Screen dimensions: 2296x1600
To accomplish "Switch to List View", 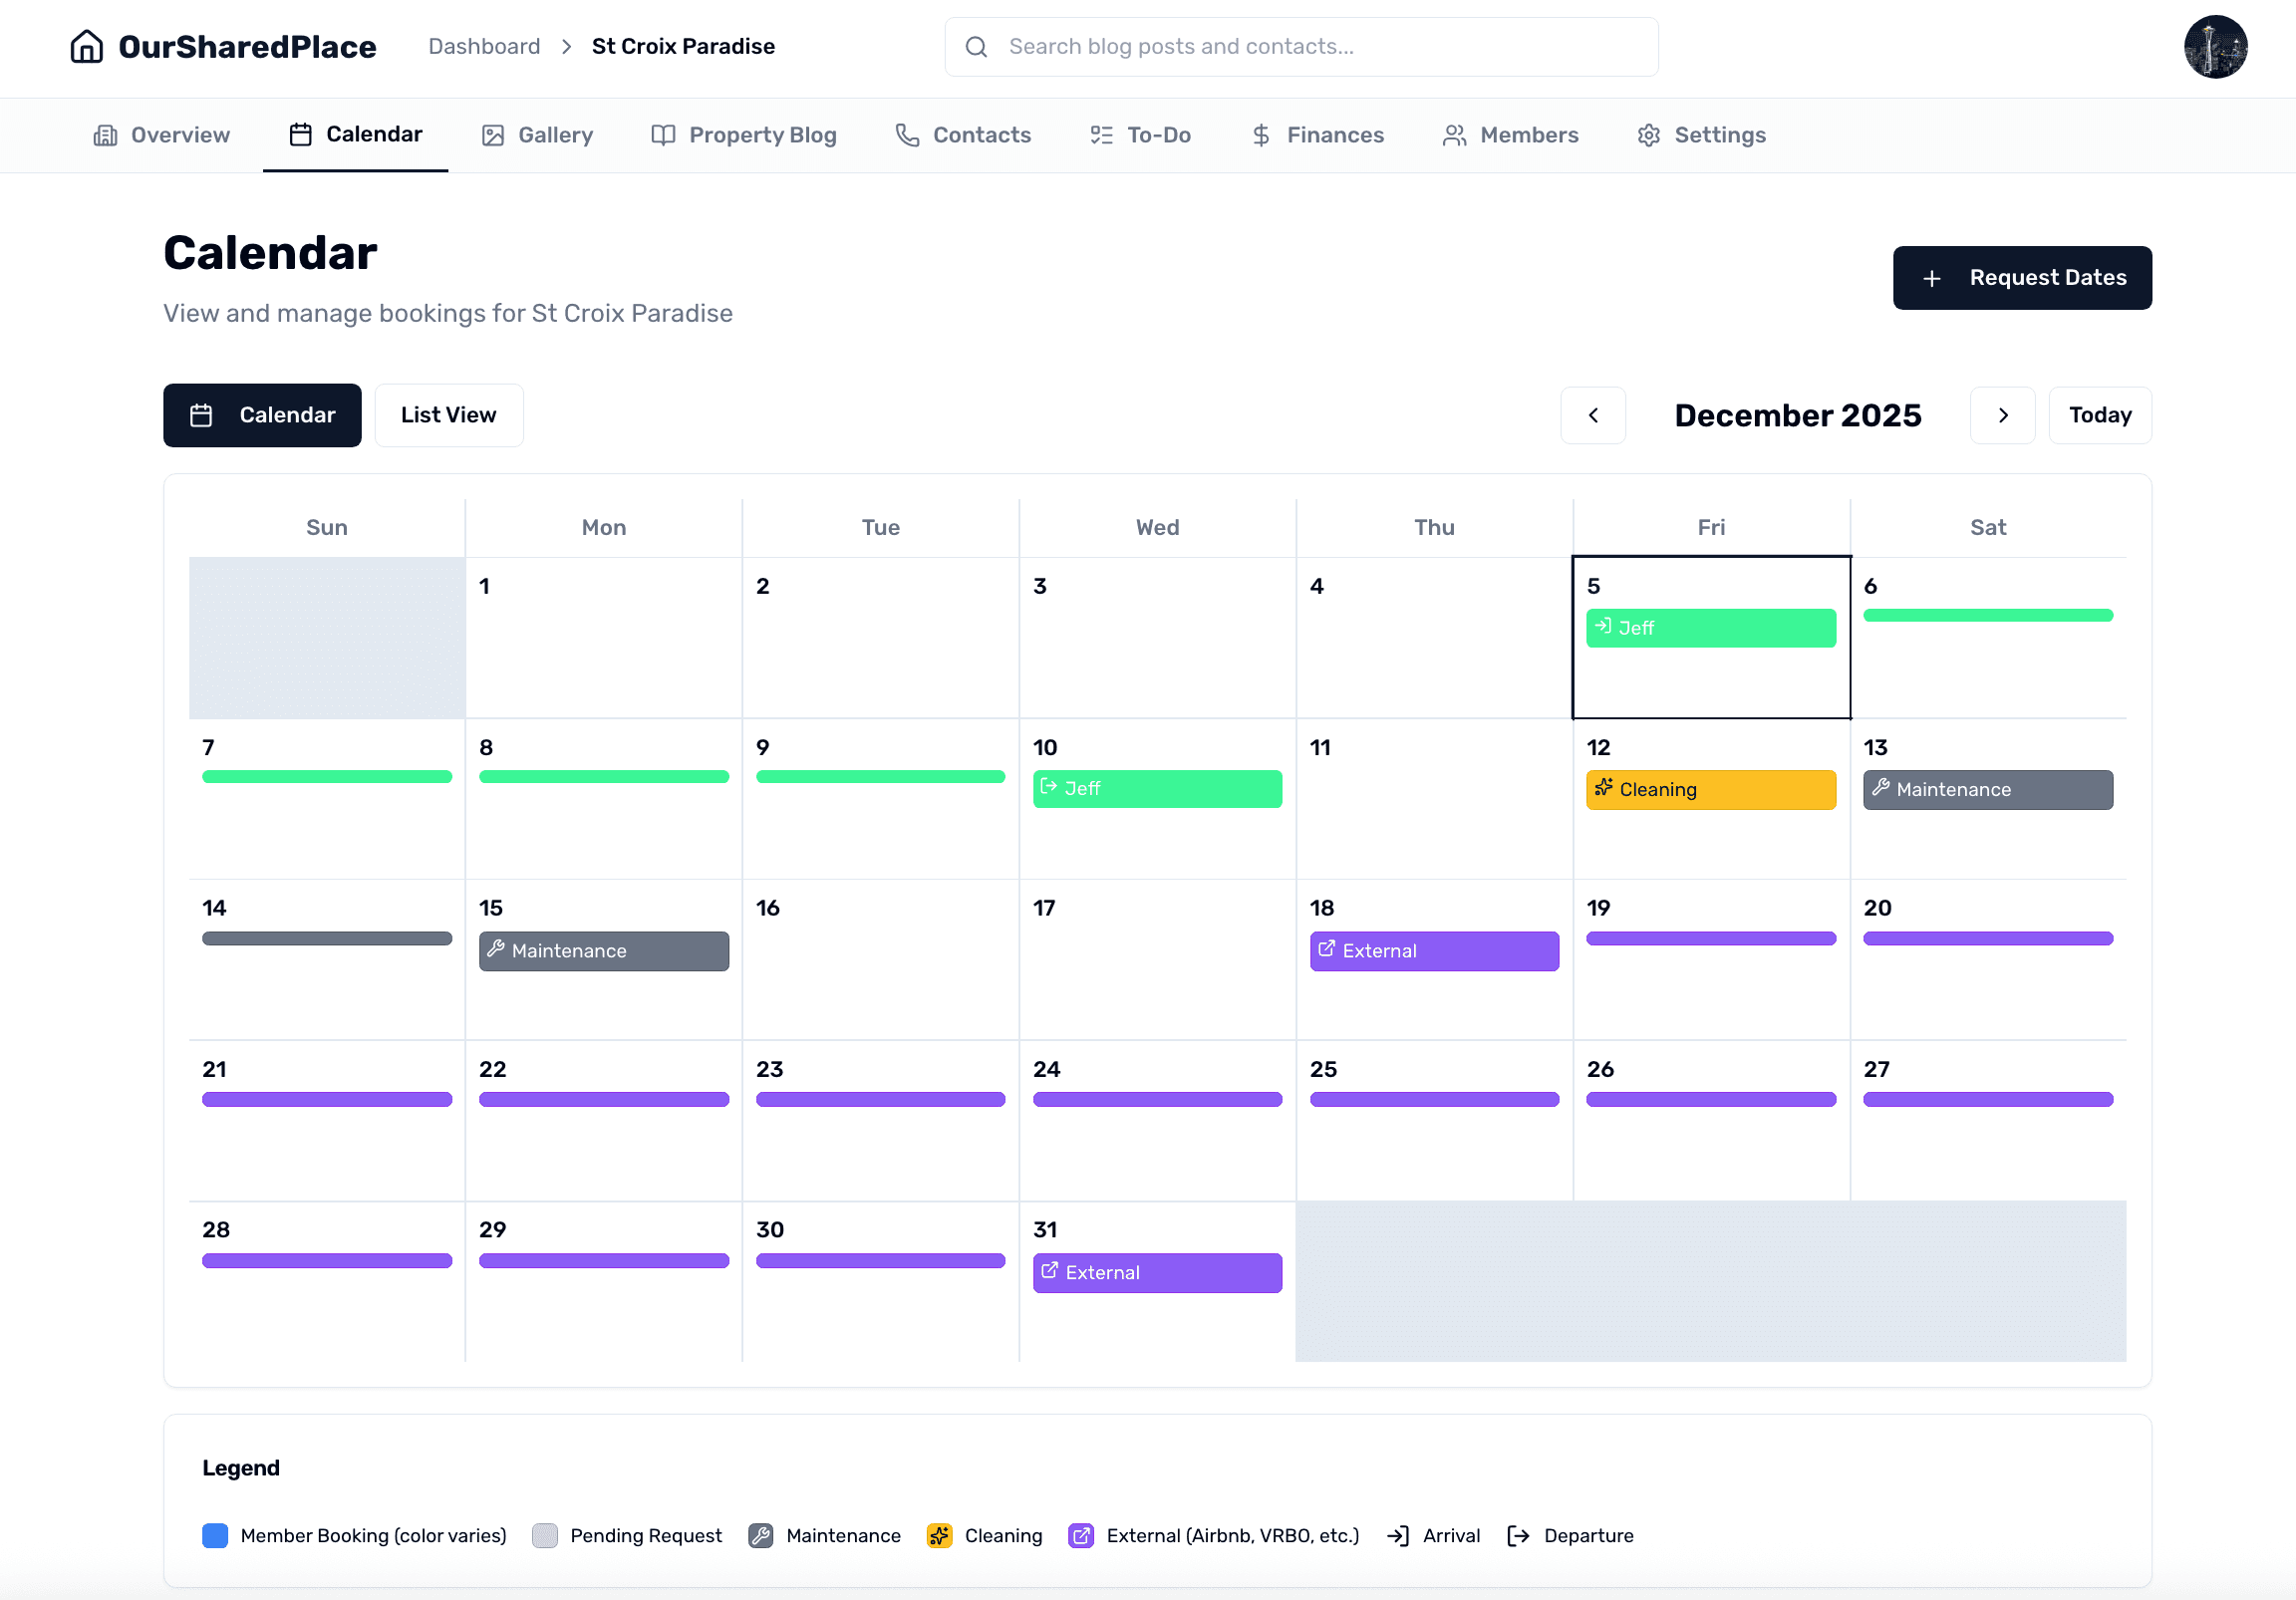I will pyautogui.click(x=448, y=415).
